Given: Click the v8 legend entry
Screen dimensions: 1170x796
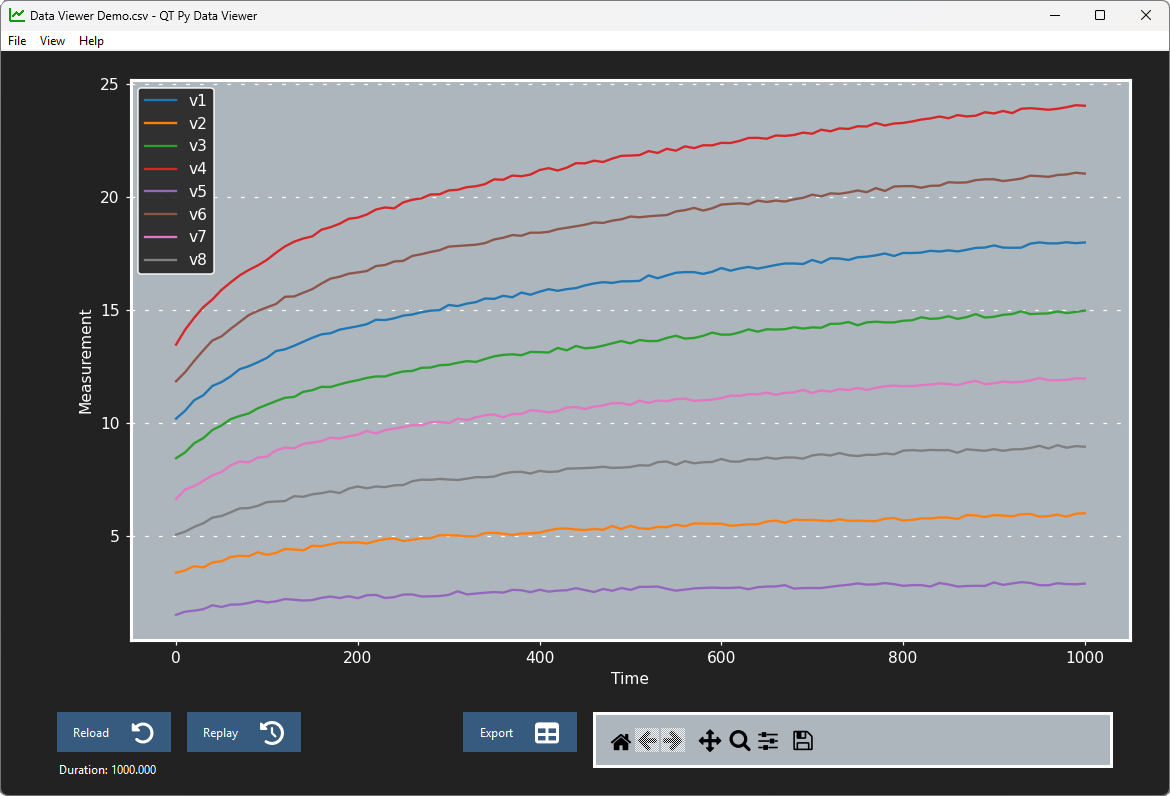Looking at the screenshot, I should coord(175,260).
